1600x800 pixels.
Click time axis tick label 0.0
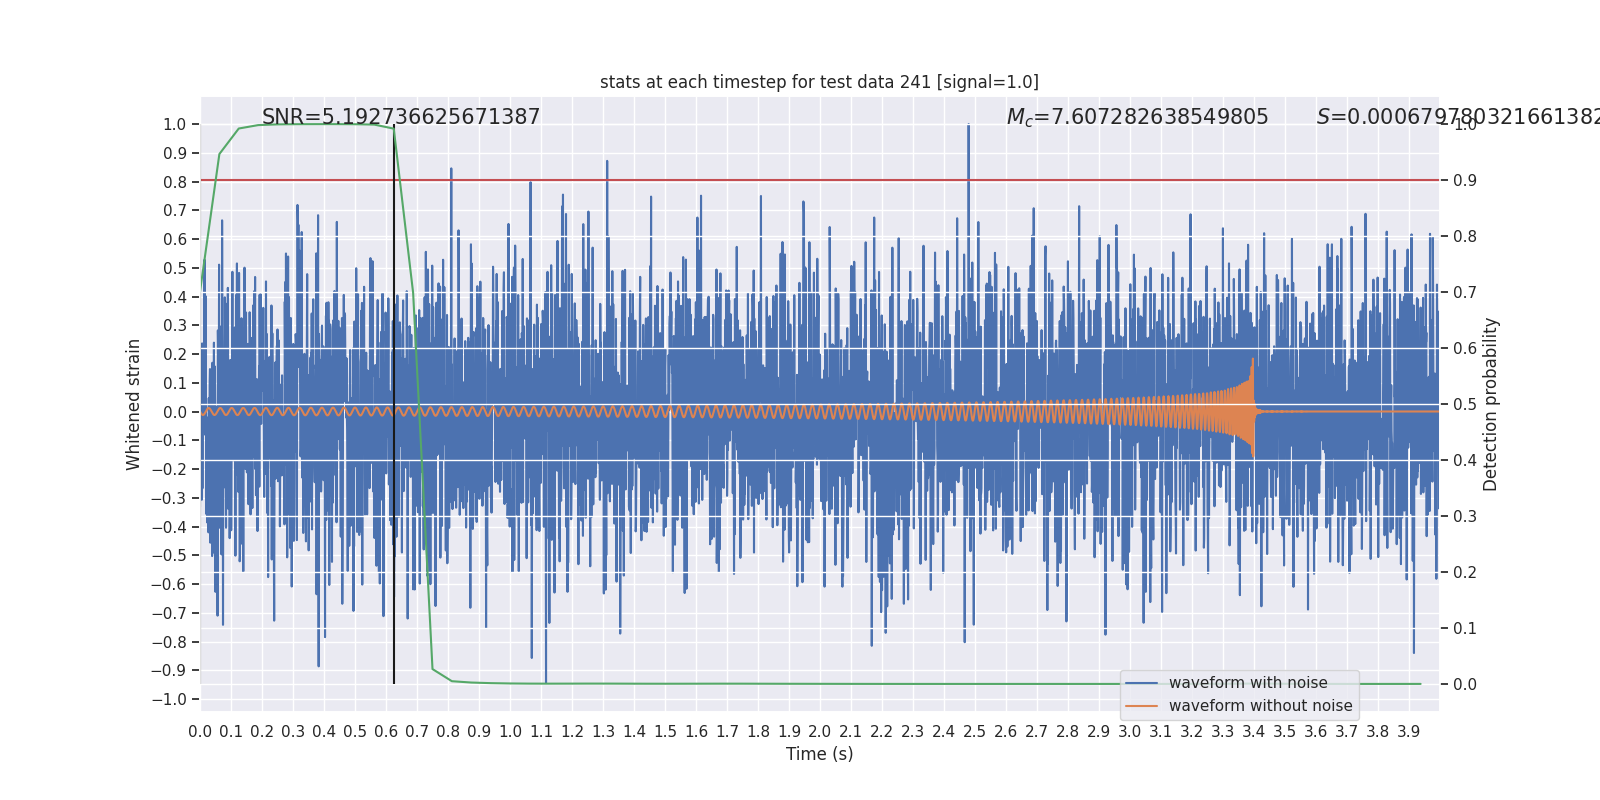[200, 732]
